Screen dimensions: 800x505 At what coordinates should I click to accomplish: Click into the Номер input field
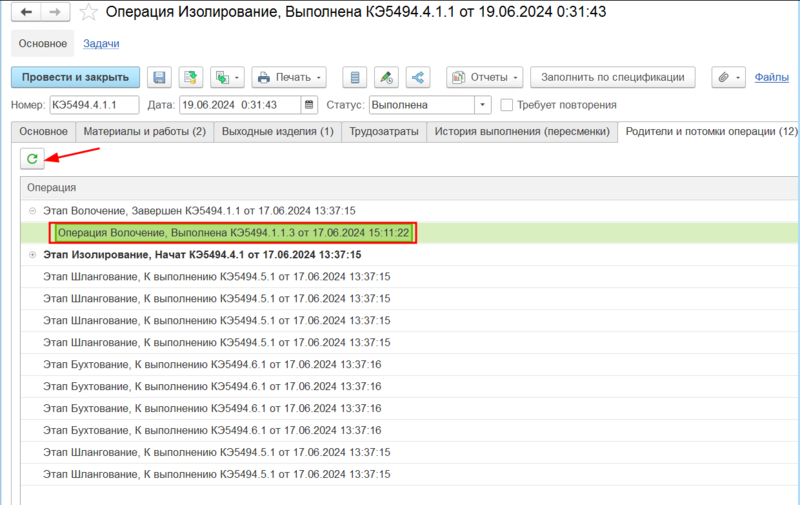(94, 105)
